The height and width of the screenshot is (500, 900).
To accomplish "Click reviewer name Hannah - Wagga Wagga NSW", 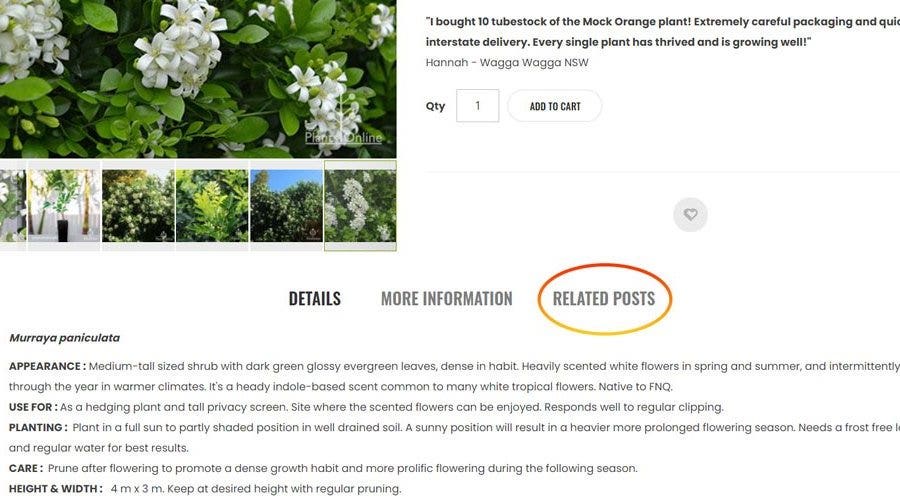I will point(507,63).
